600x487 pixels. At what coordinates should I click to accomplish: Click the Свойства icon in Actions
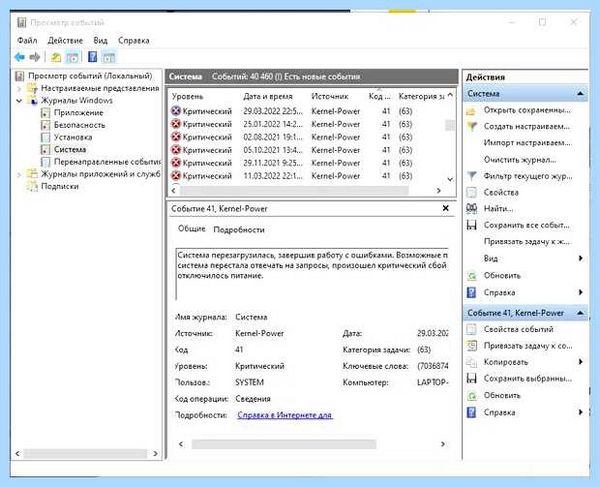[x=472, y=192]
